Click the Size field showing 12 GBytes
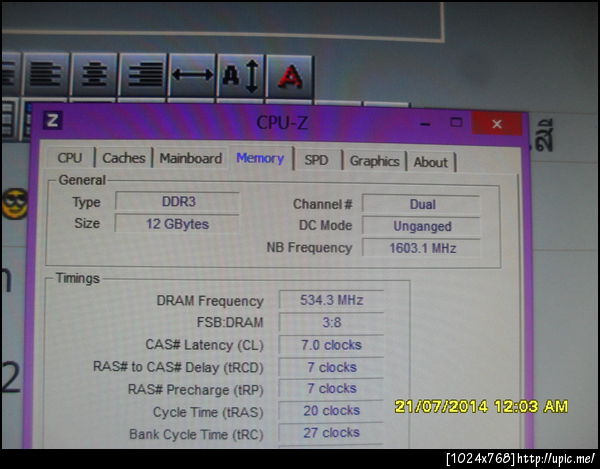 [x=178, y=224]
